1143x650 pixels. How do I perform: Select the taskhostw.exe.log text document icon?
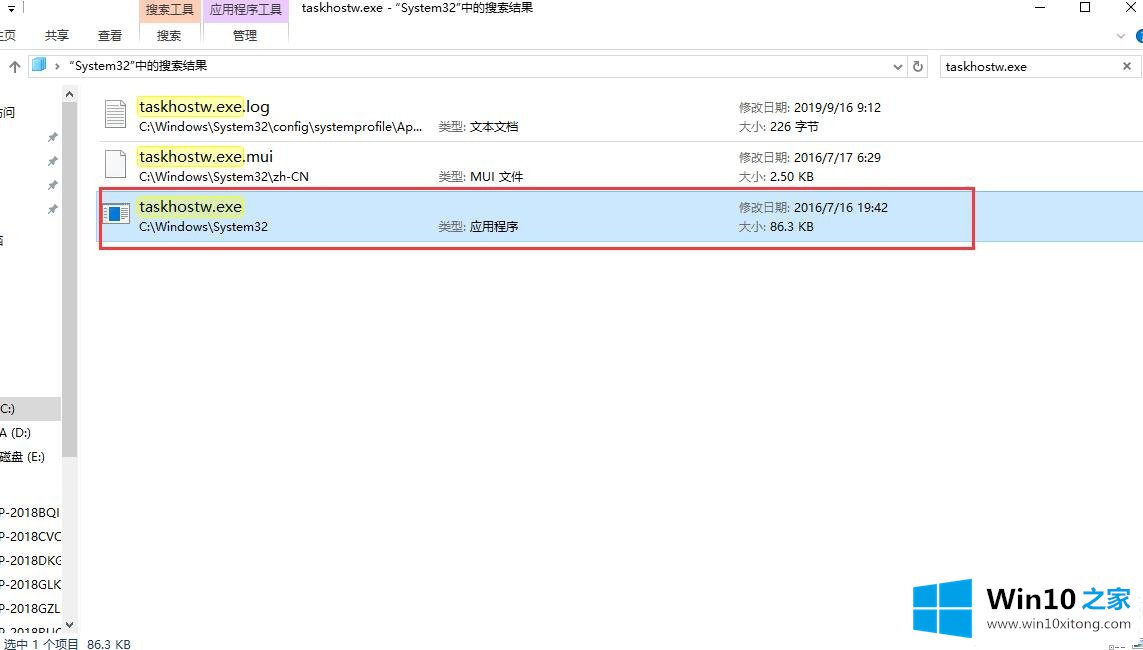point(115,114)
